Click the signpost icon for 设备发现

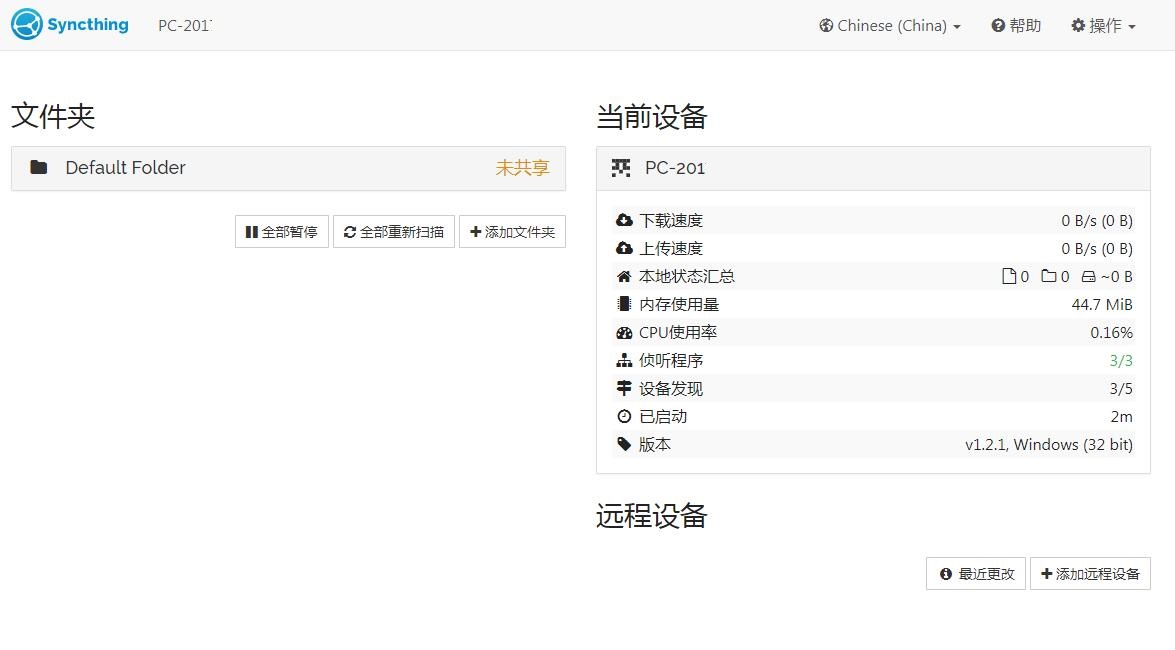click(623, 388)
